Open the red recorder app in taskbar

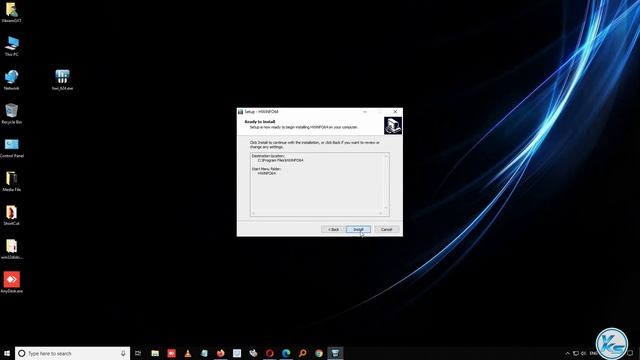pyautogui.click(x=171, y=353)
